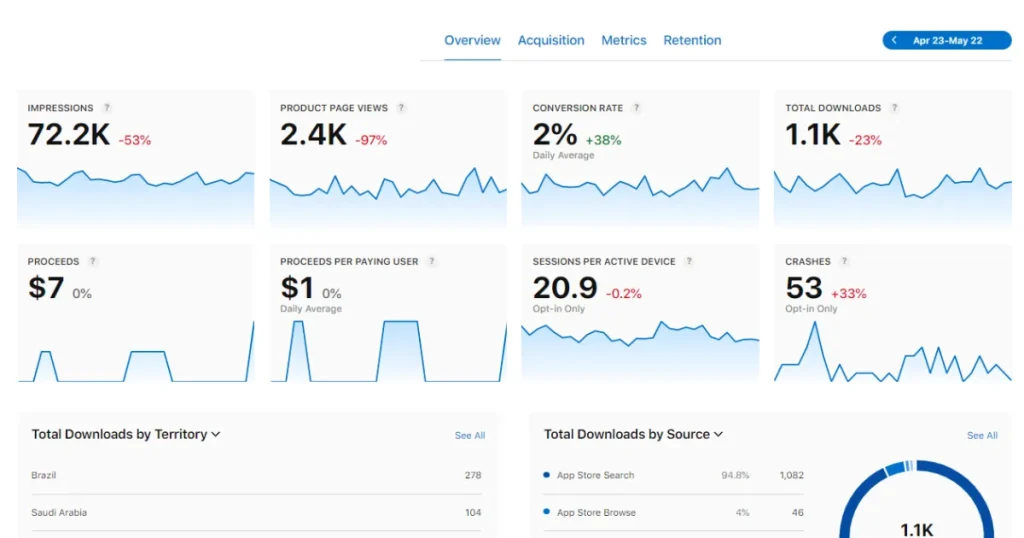
Task: Click the +38% conversion change
Action: click(x=603, y=140)
